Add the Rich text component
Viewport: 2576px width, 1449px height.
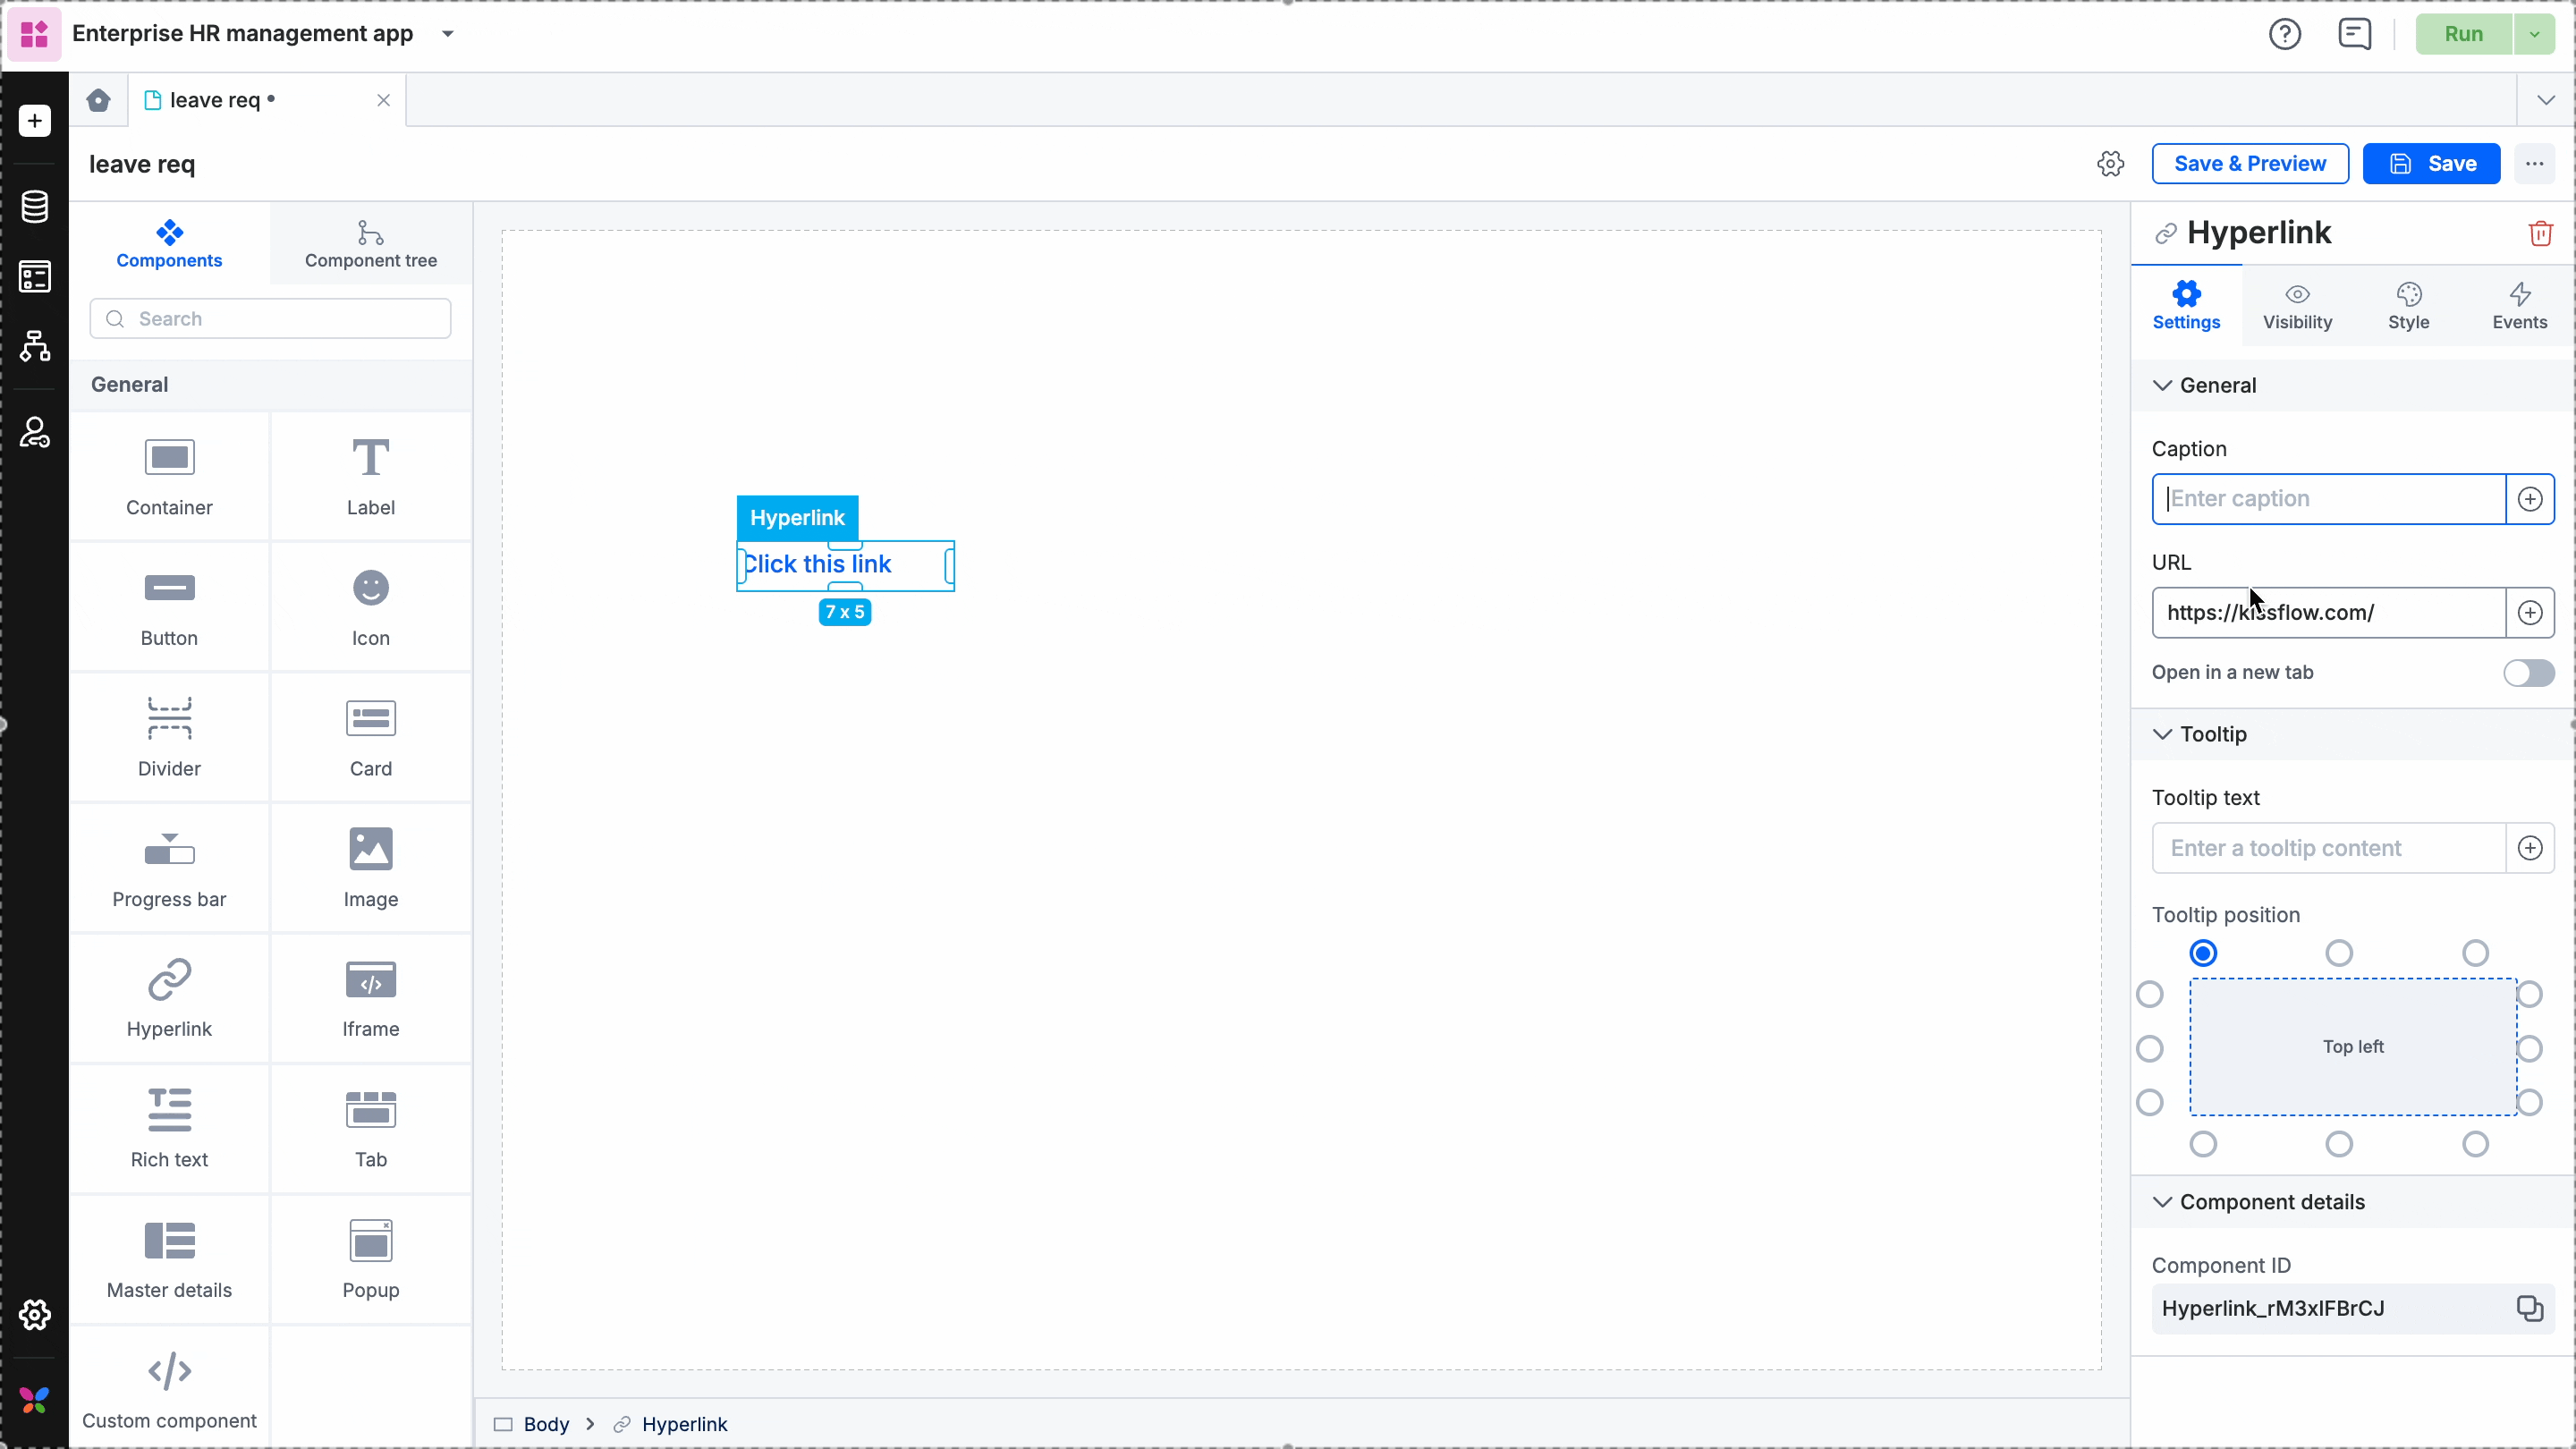(x=169, y=1130)
